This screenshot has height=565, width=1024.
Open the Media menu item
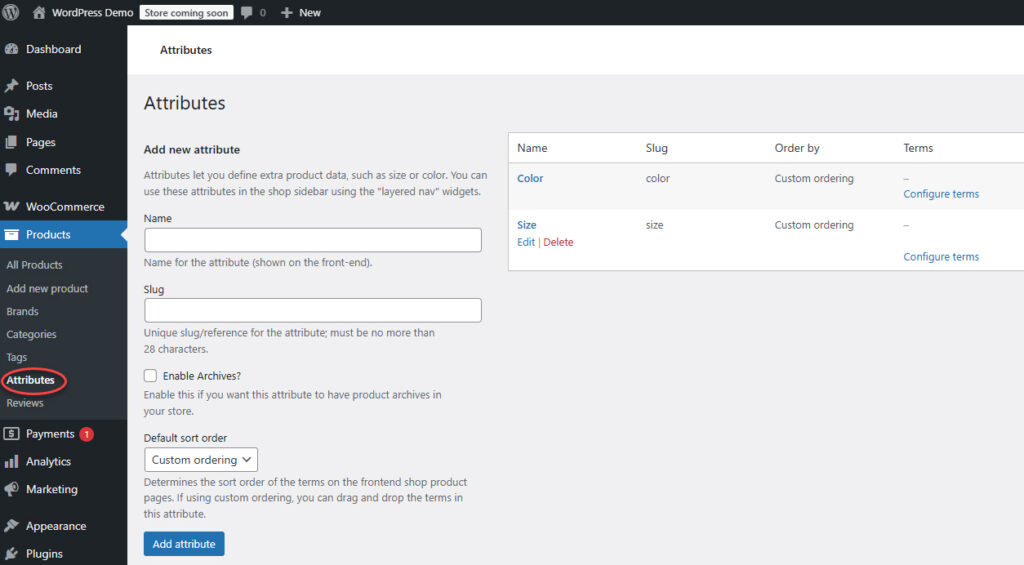[x=42, y=114]
